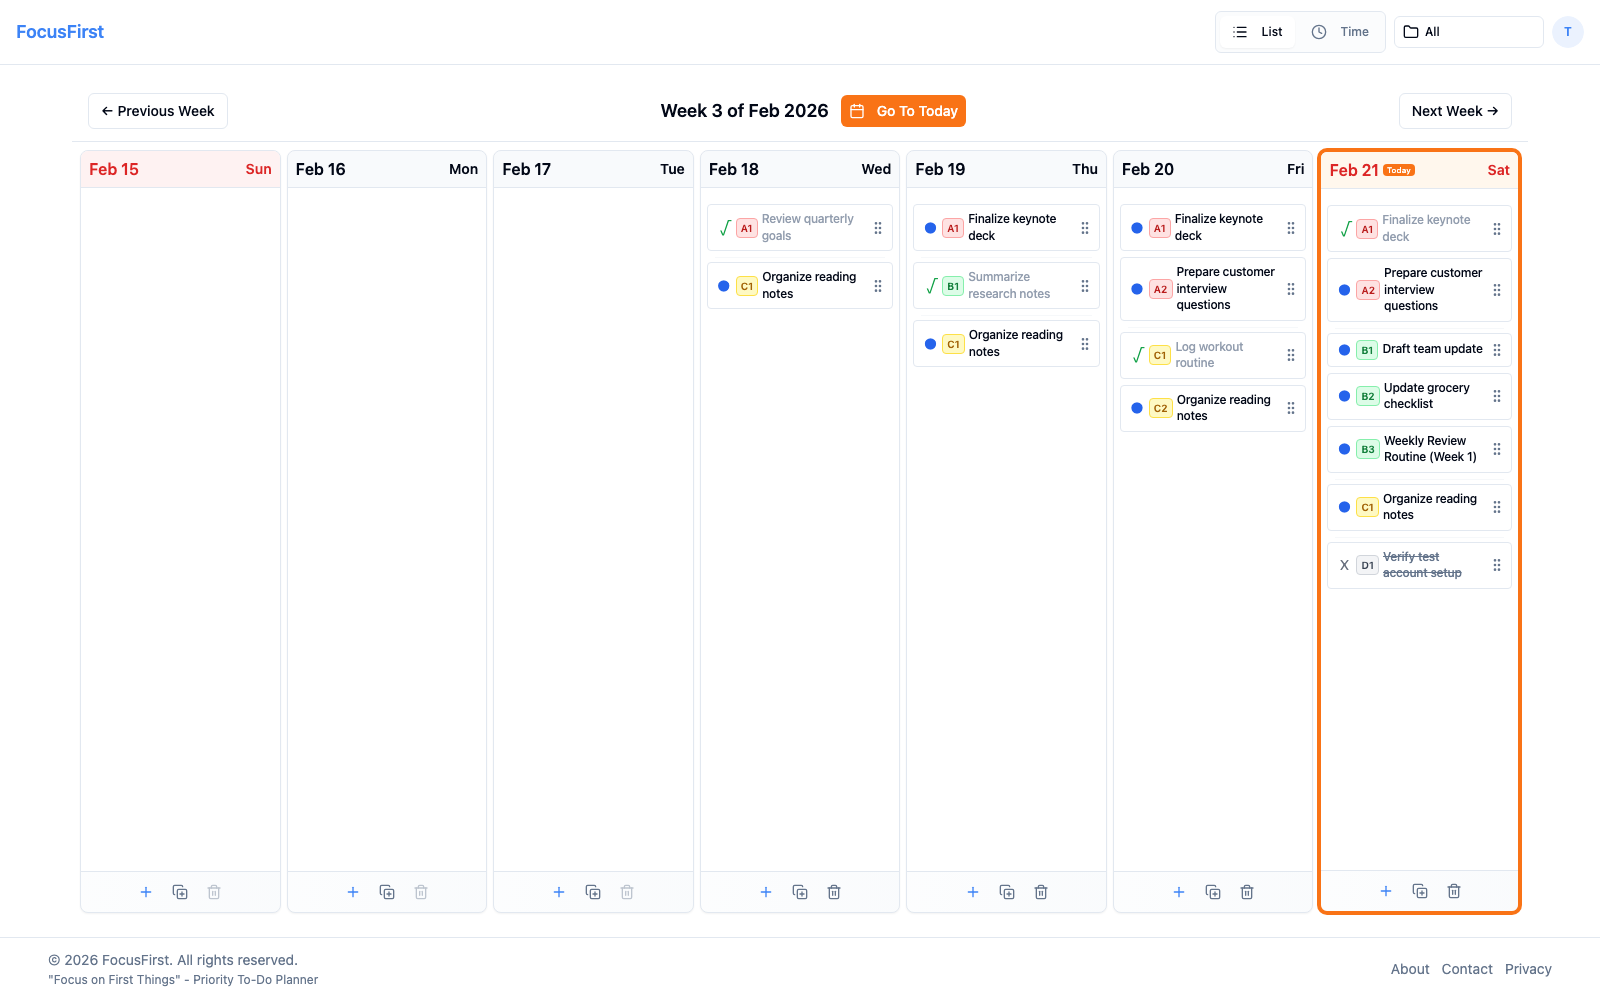Click the plus icon under the Feb 18 column

[x=766, y=891]
